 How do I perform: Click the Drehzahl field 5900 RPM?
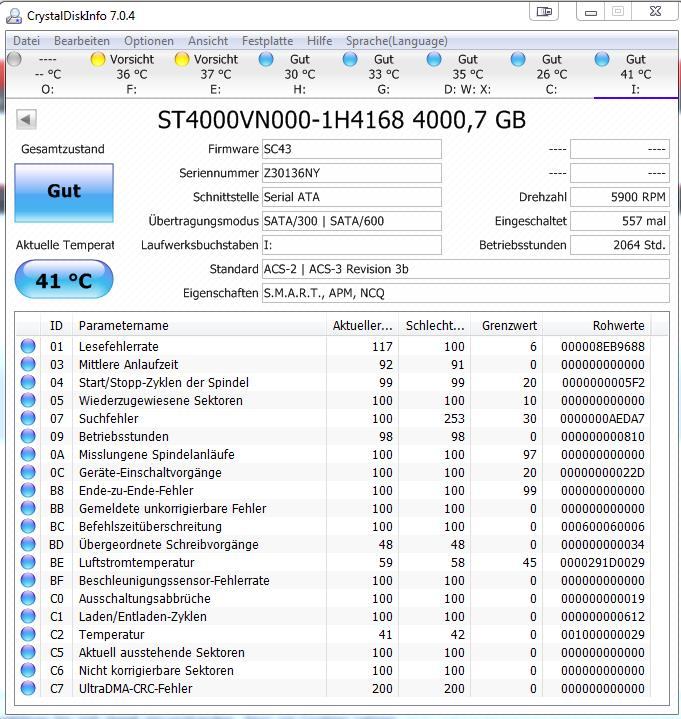620,197
